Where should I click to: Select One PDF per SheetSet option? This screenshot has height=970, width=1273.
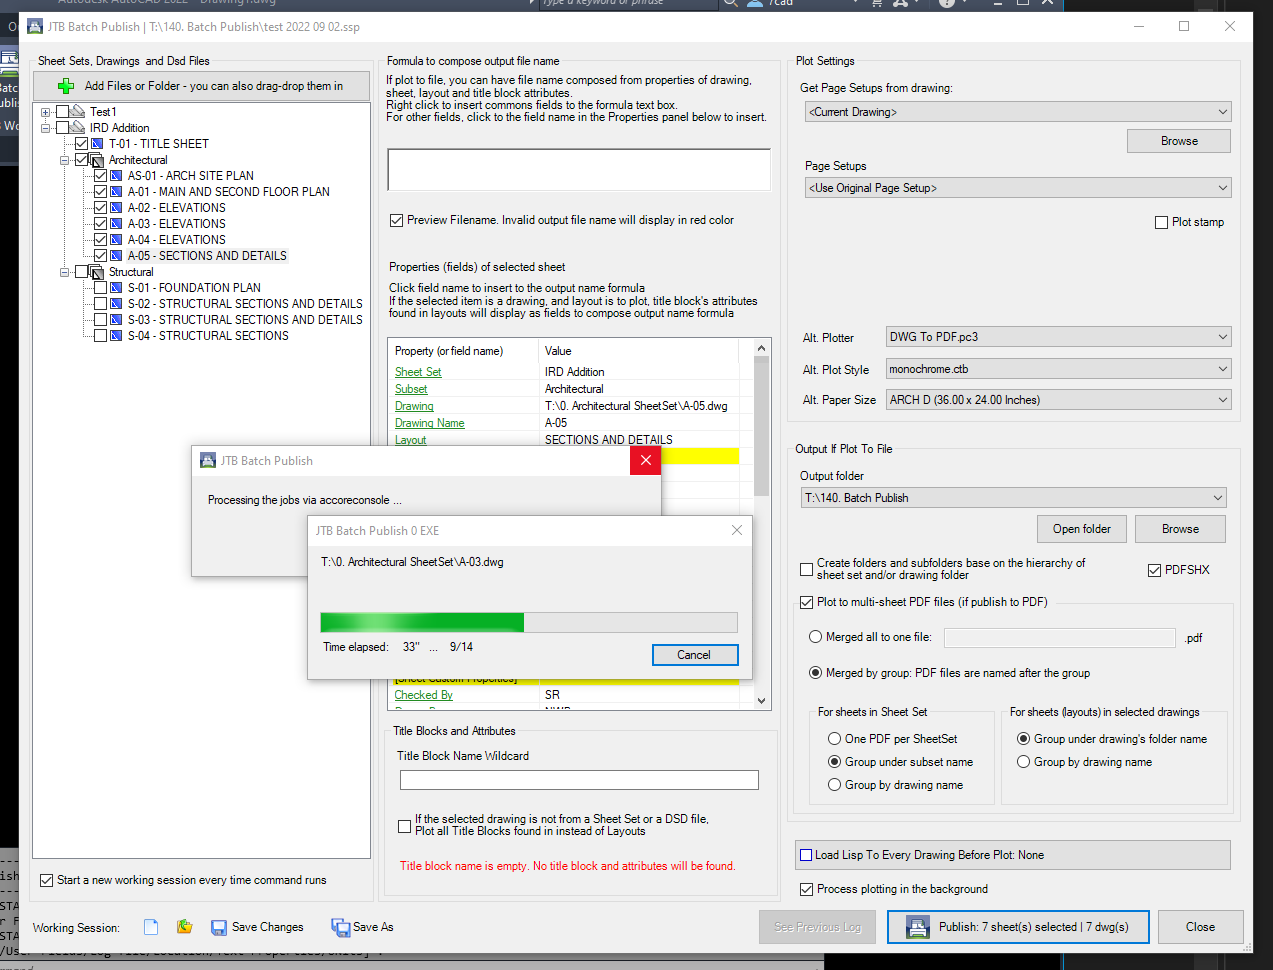click(834, 739)
